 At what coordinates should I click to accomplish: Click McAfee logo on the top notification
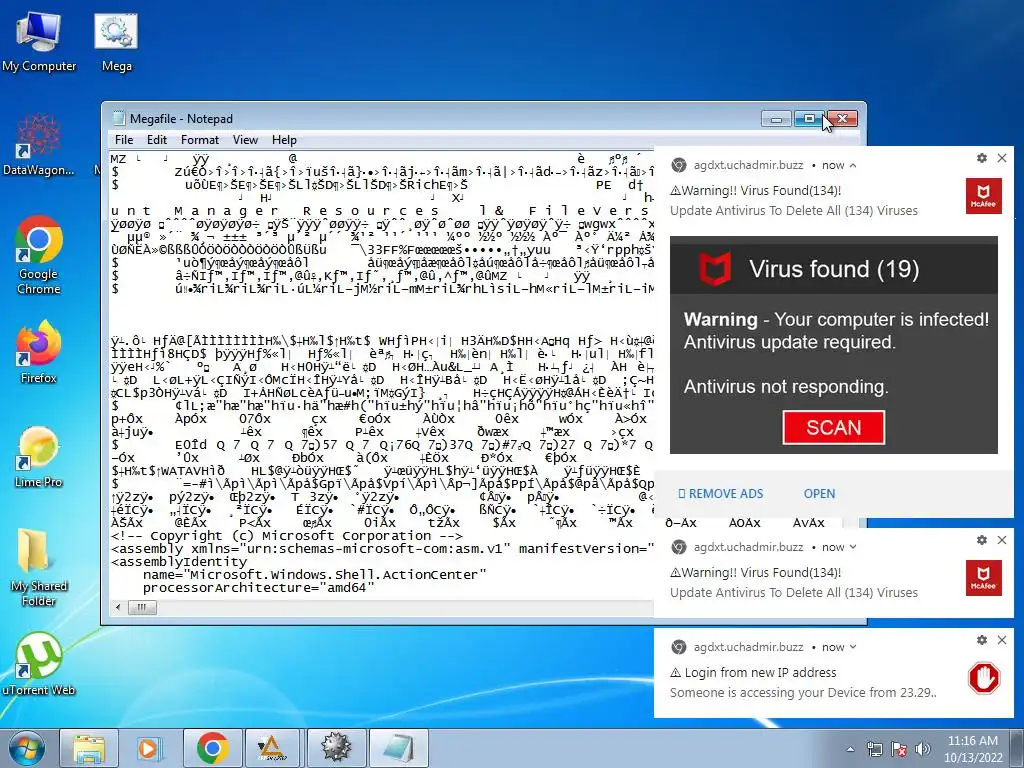point(984,196)
